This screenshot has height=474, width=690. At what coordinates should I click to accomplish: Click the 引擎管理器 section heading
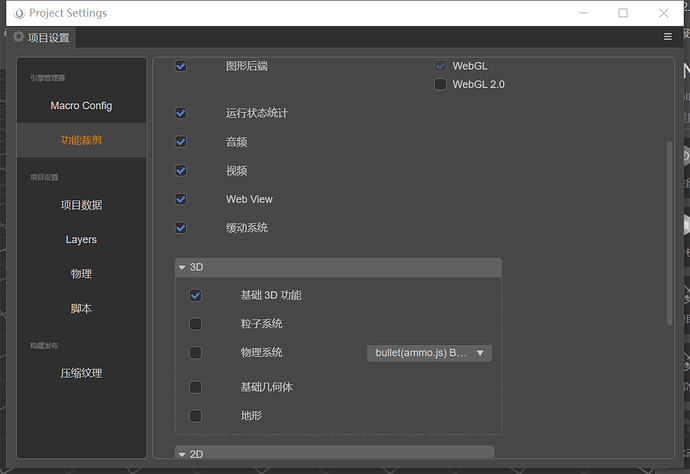click(48, 78)
